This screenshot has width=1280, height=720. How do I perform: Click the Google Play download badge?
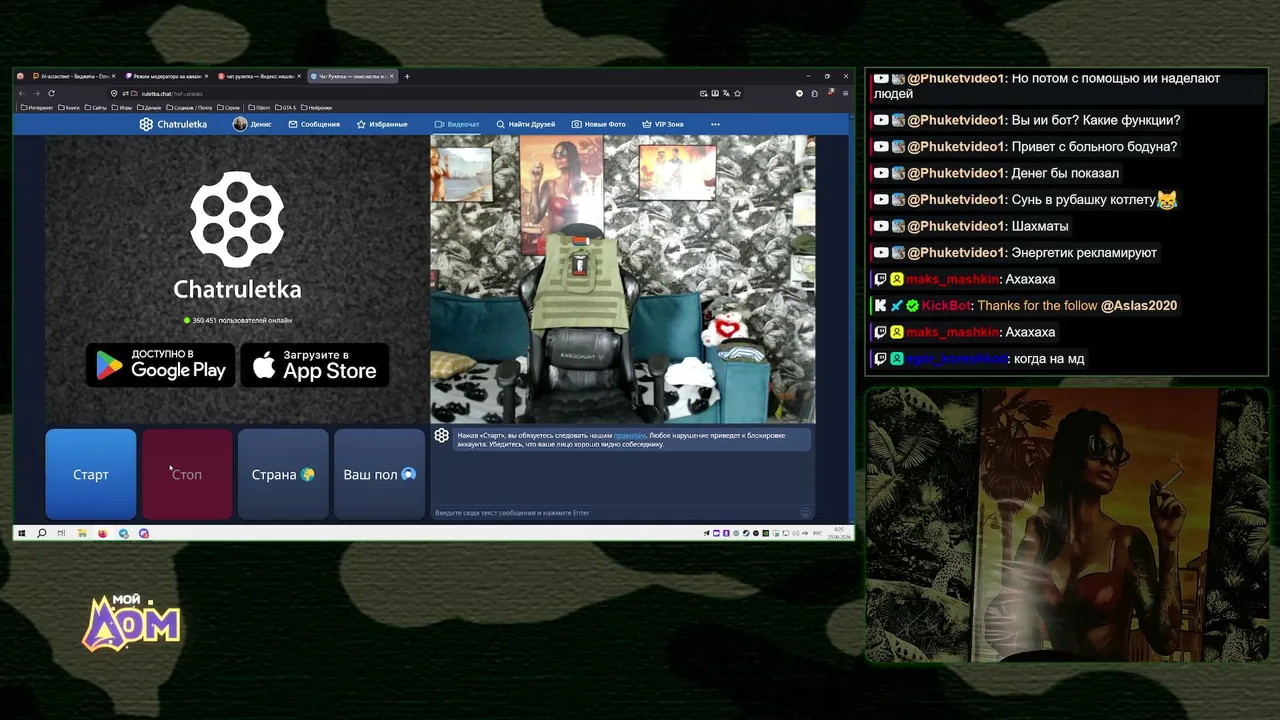click(x=160, y=365)
